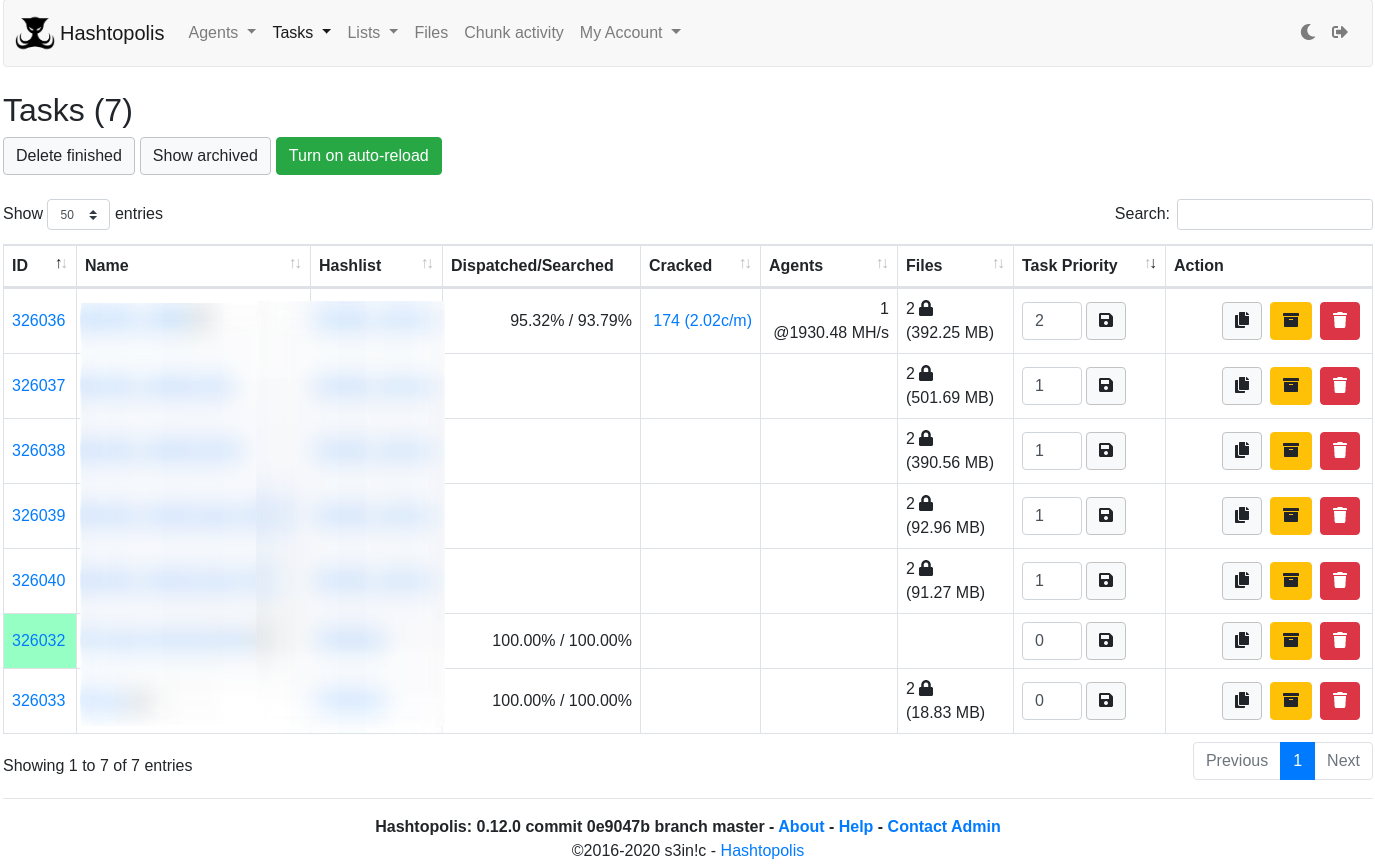The height and width of the screenshot is (866, 1375).
Task: Archive task 326037 with the yellow button
Action: (1290, 386)
